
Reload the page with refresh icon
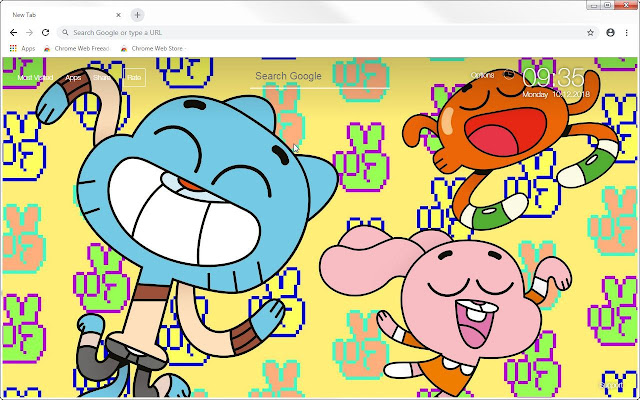45,33
